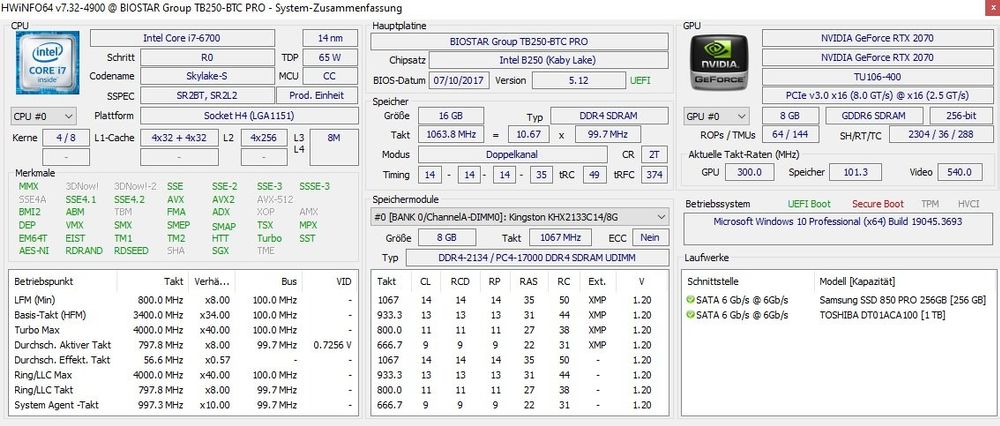Viewport: 1000px width, 426px height.
Task: Click the Socket H4 (LGA1151) platform field
Action: (x=249, y=116)
